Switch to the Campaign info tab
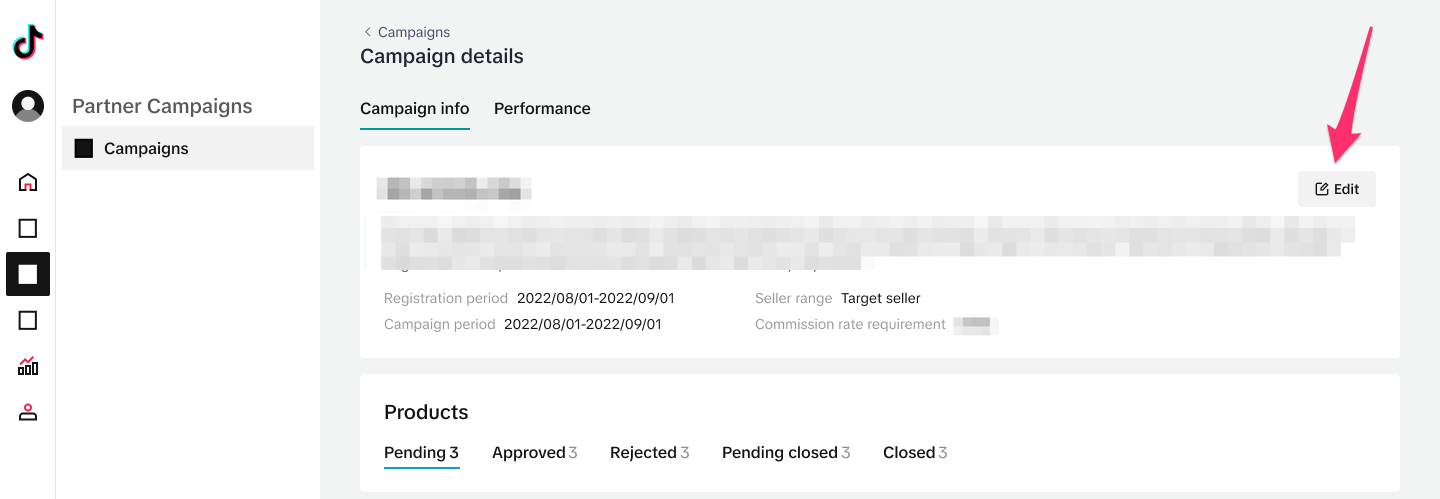 click(414, 108)
